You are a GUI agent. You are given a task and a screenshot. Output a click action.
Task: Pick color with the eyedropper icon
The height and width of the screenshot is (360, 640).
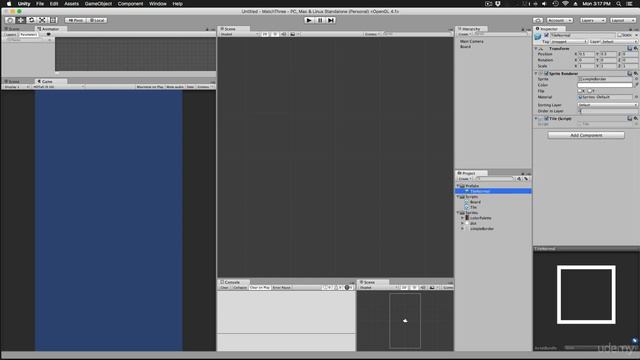(x=636, y=85)
